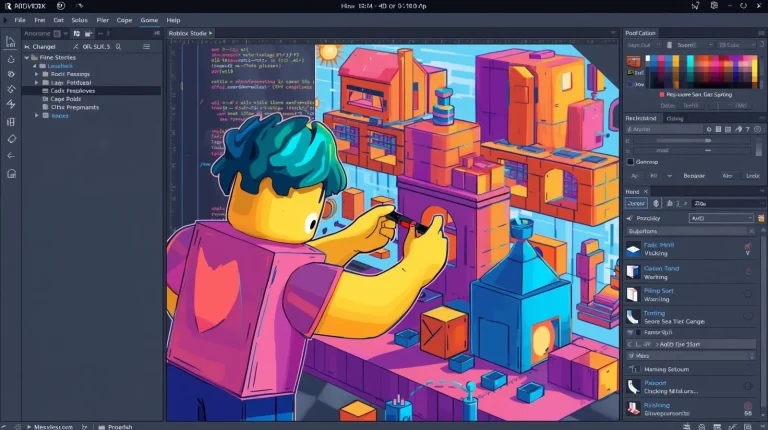This screenshot has height=430, width=768.
Task: Click the search magnifier in the explorer header
Action: click(118, 47)
